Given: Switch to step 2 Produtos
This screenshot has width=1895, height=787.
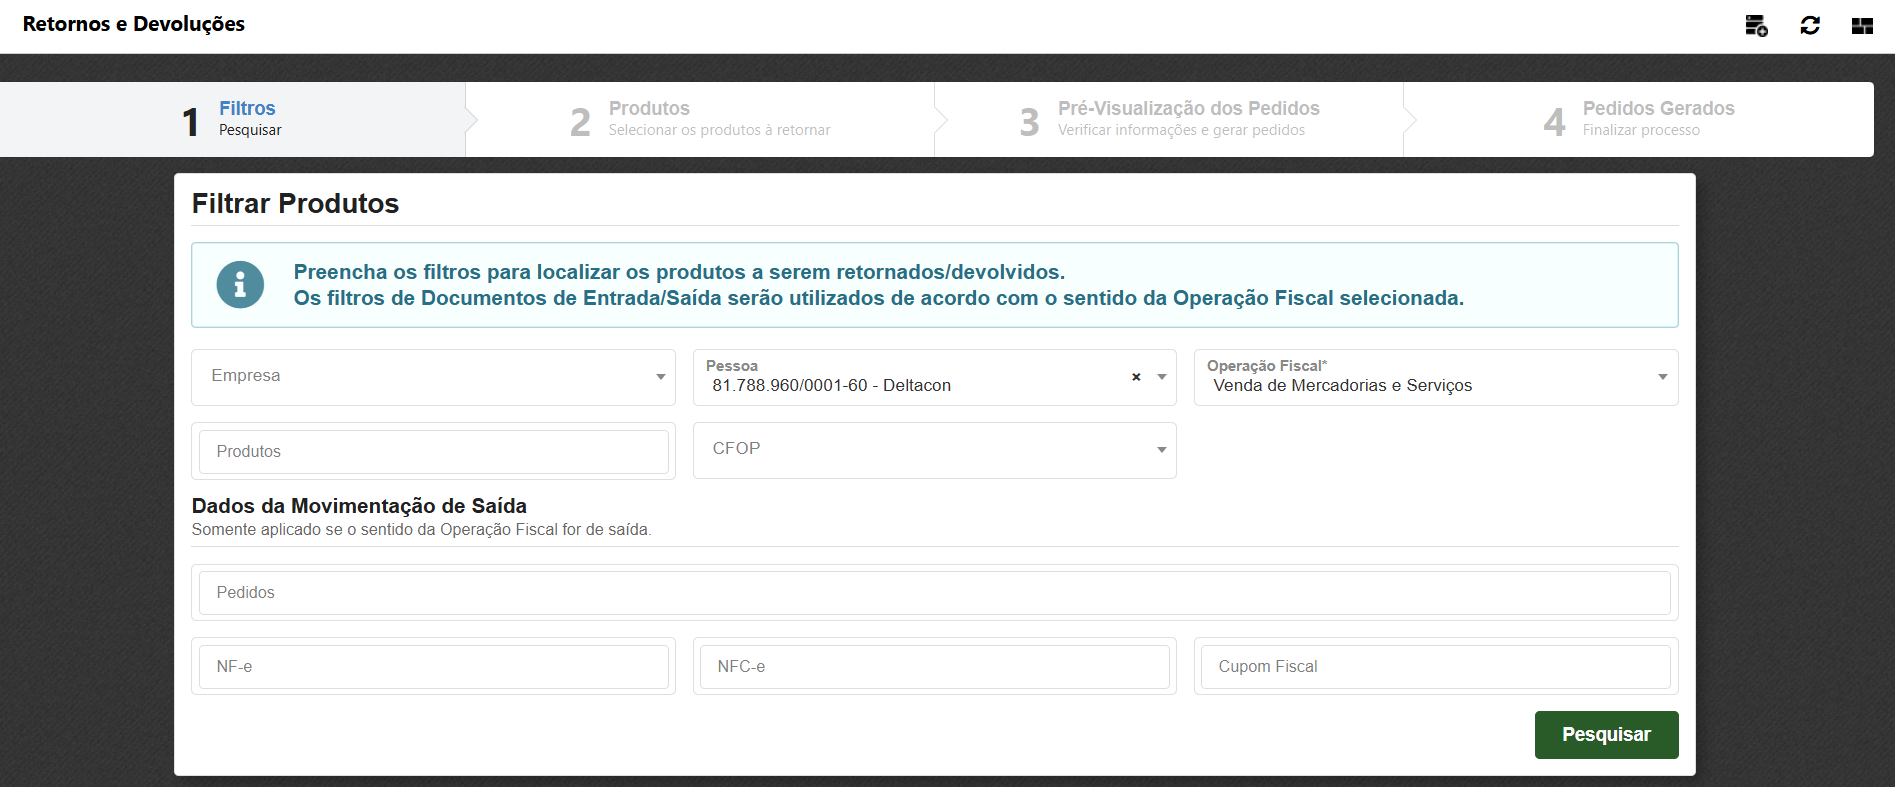Looking at the screenshot, I should point(700,119).
